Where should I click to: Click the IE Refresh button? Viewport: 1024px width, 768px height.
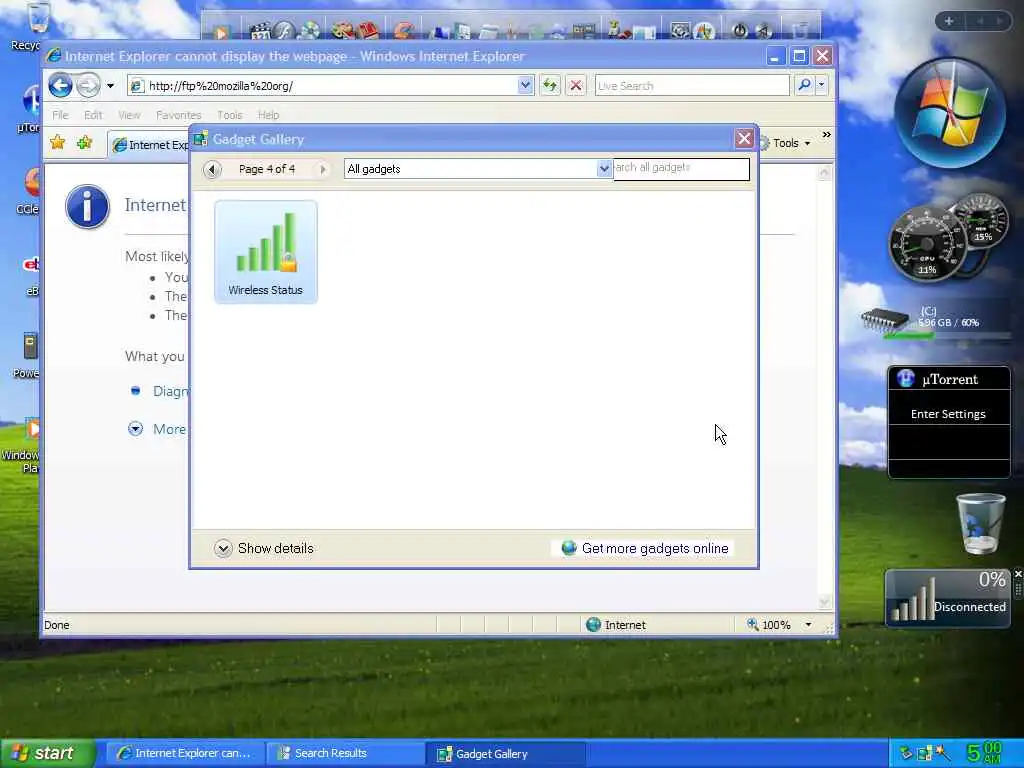click(x=550, y=86)
